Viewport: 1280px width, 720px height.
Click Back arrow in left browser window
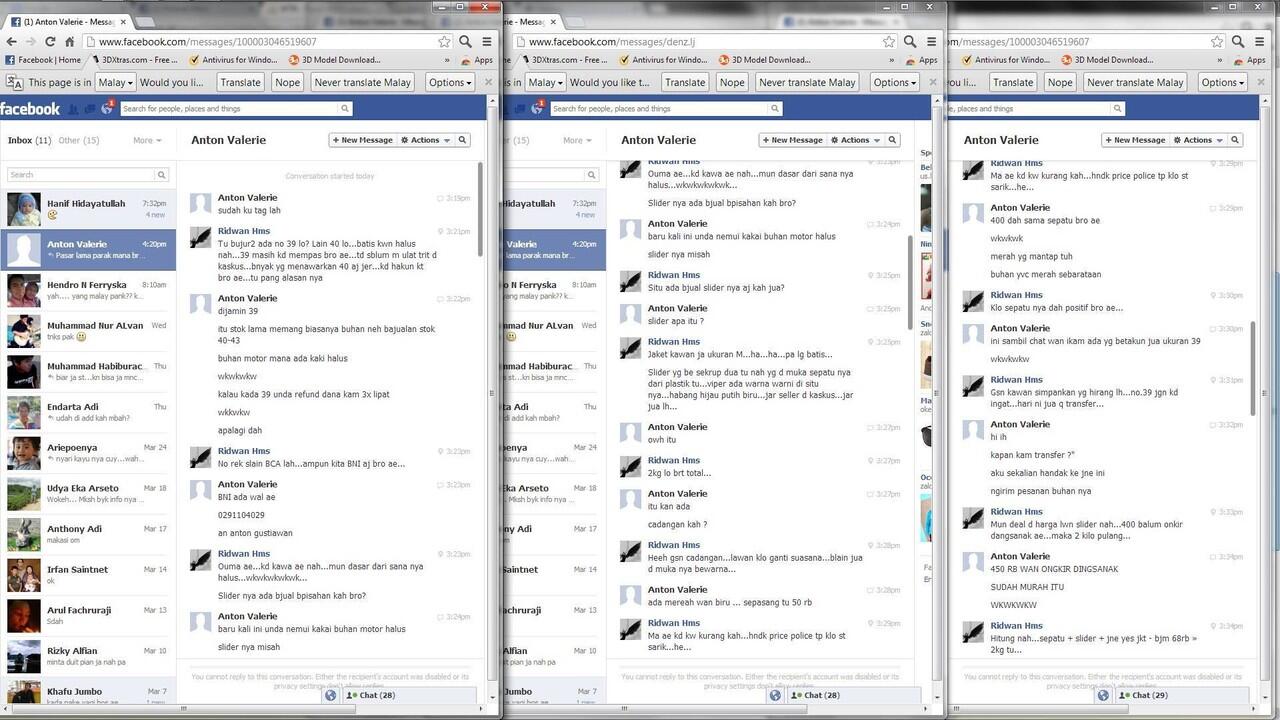pyautogui.click(x=11, y=42)
